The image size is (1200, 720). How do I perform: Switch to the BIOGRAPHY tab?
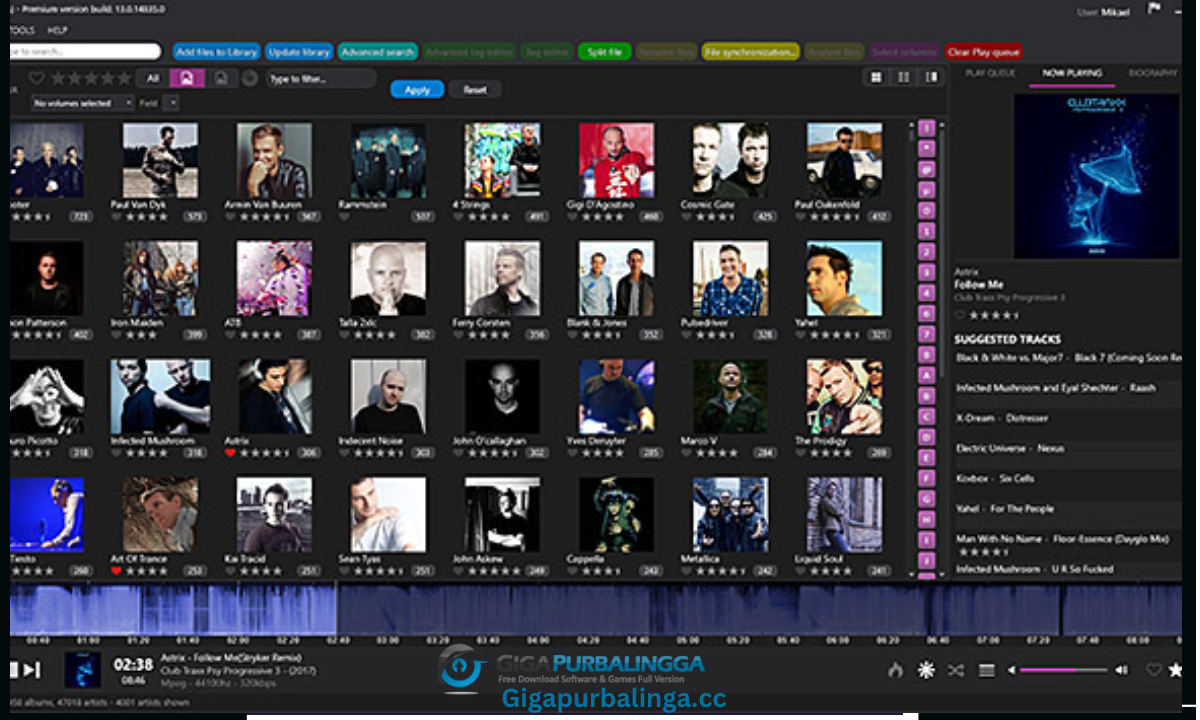[x=1152, y=73]
